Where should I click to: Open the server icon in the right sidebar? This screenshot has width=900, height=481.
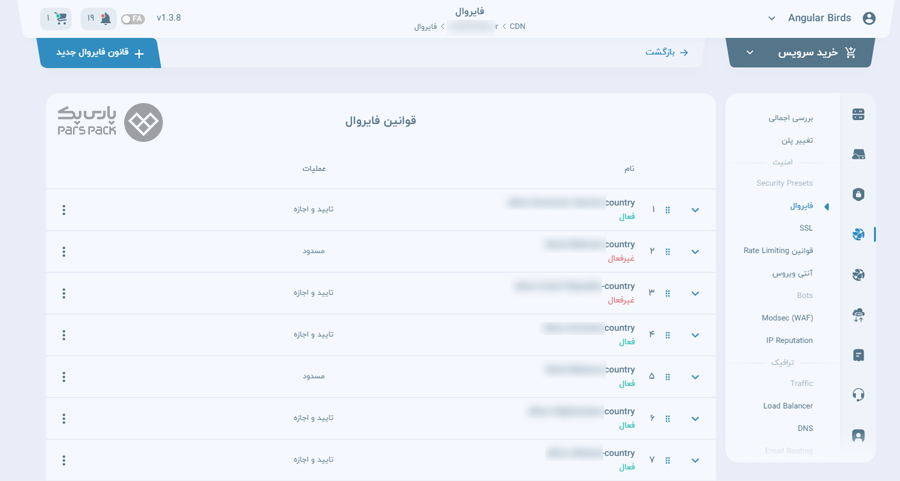tap(858, 115)
